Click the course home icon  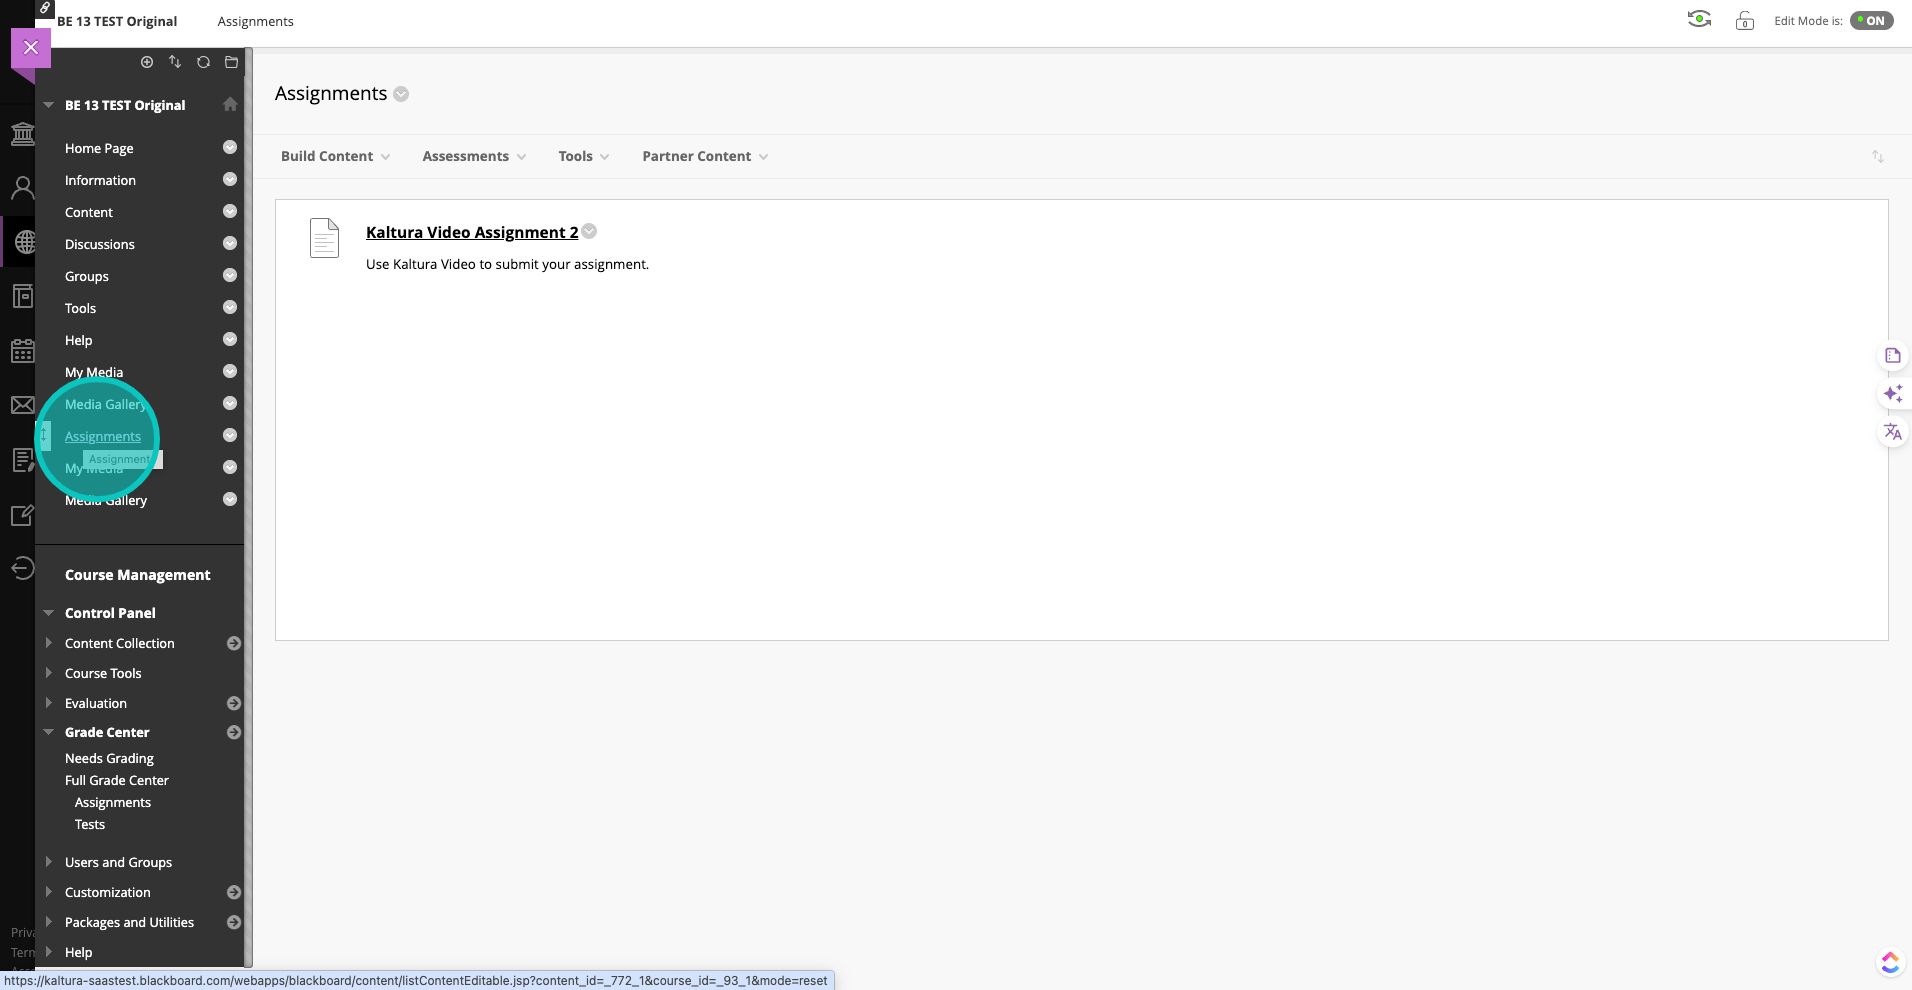tap(230, 104)
